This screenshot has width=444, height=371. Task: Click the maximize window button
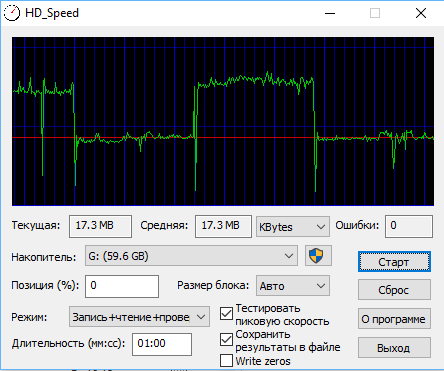[375, 13]
